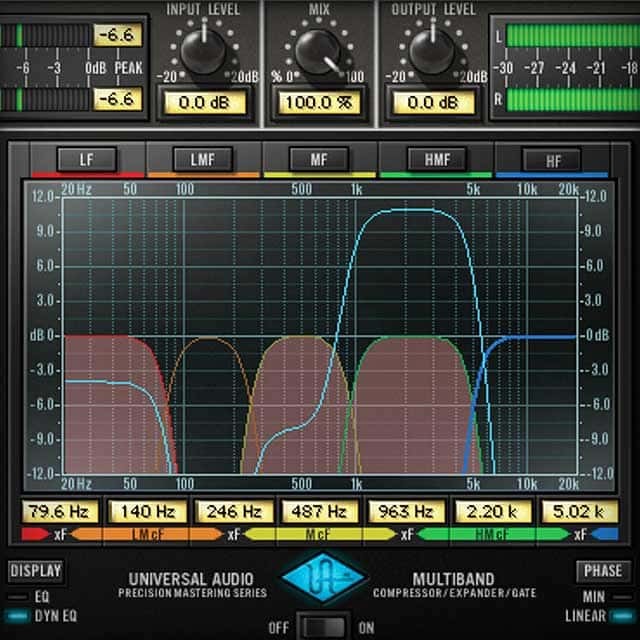Click the Mix 100.0 % value field
The width and height of the screenshot is (640, 640).
(x=319, y=103)
